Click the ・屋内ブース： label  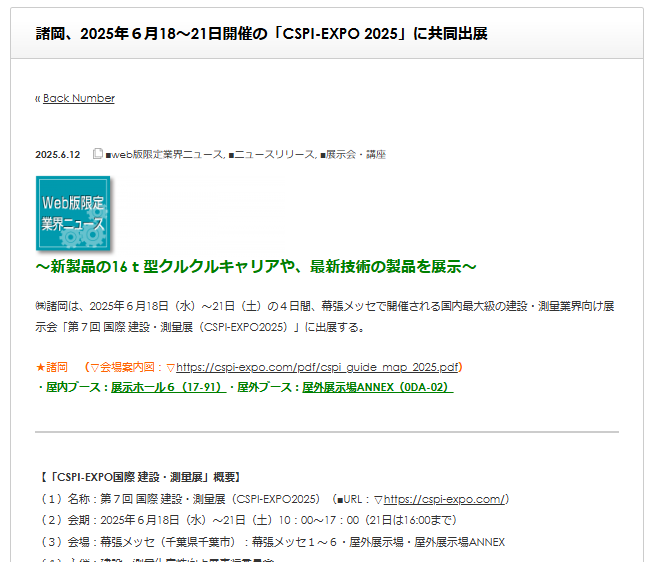click(73, 387)
